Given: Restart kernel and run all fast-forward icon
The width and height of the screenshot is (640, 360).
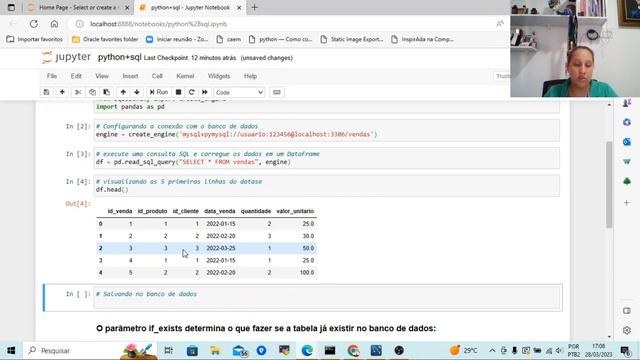Looking at the screenshot, I should 205,92.
